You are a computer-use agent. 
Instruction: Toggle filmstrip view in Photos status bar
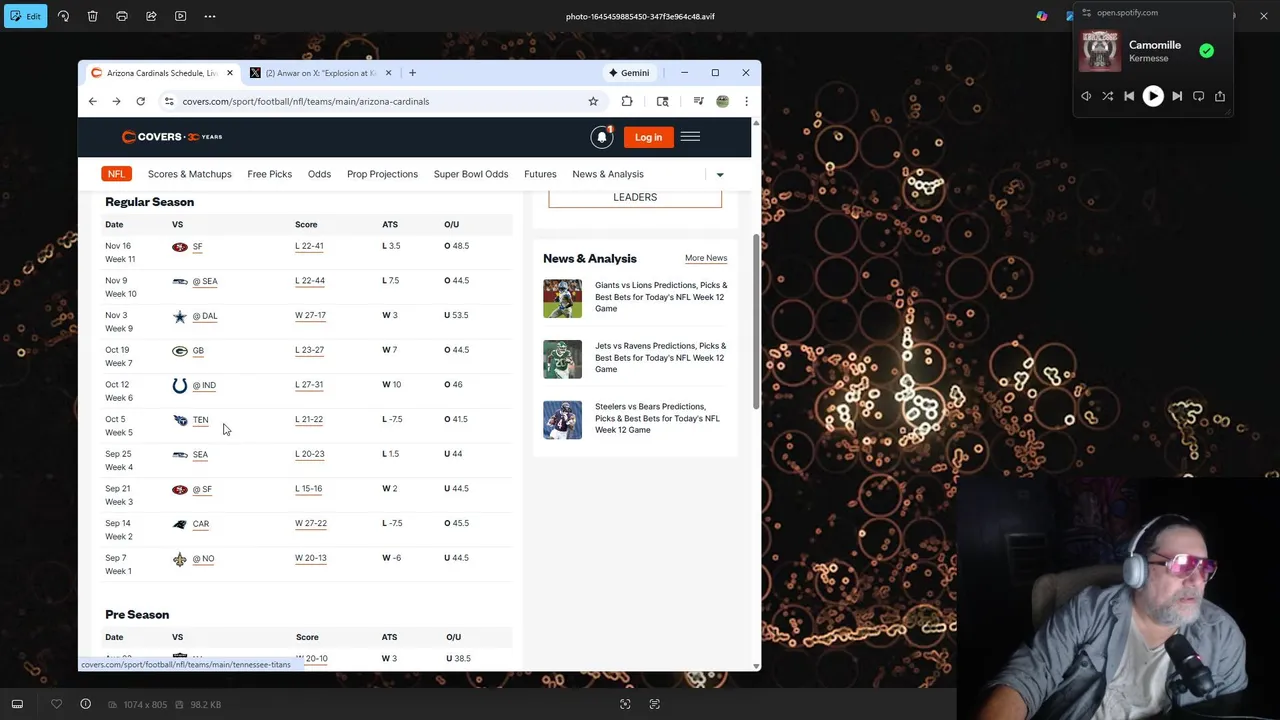click(x=17, y=704)
